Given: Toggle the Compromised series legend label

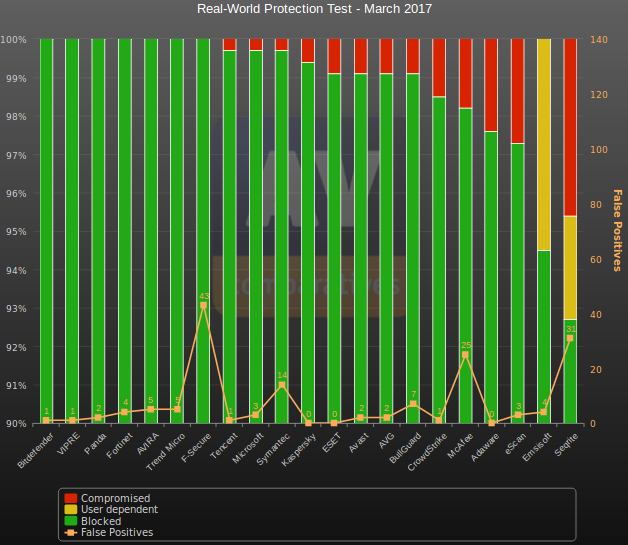Looking at the screenshot, I should 115,498.
